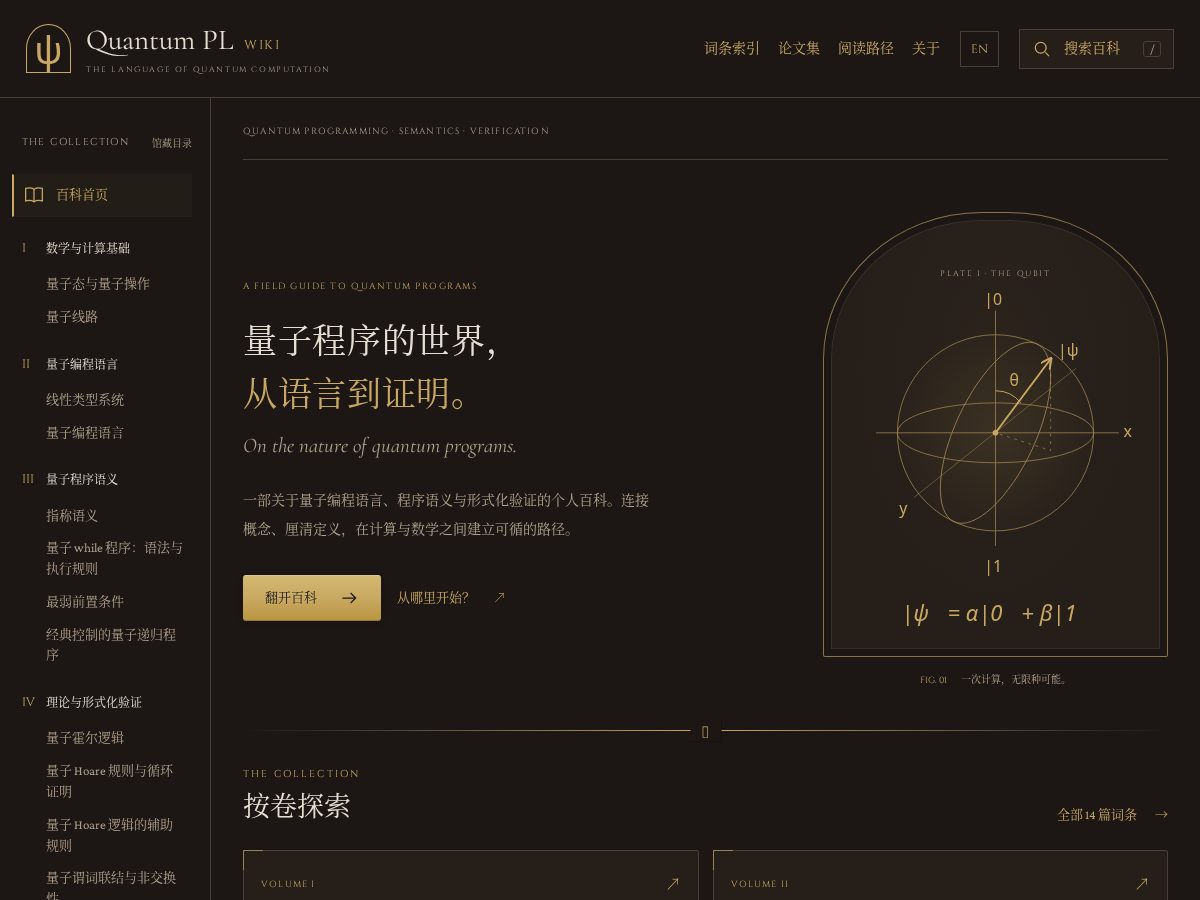
Task: Open 量子线路 entry
Action: (x=72, y=317)
